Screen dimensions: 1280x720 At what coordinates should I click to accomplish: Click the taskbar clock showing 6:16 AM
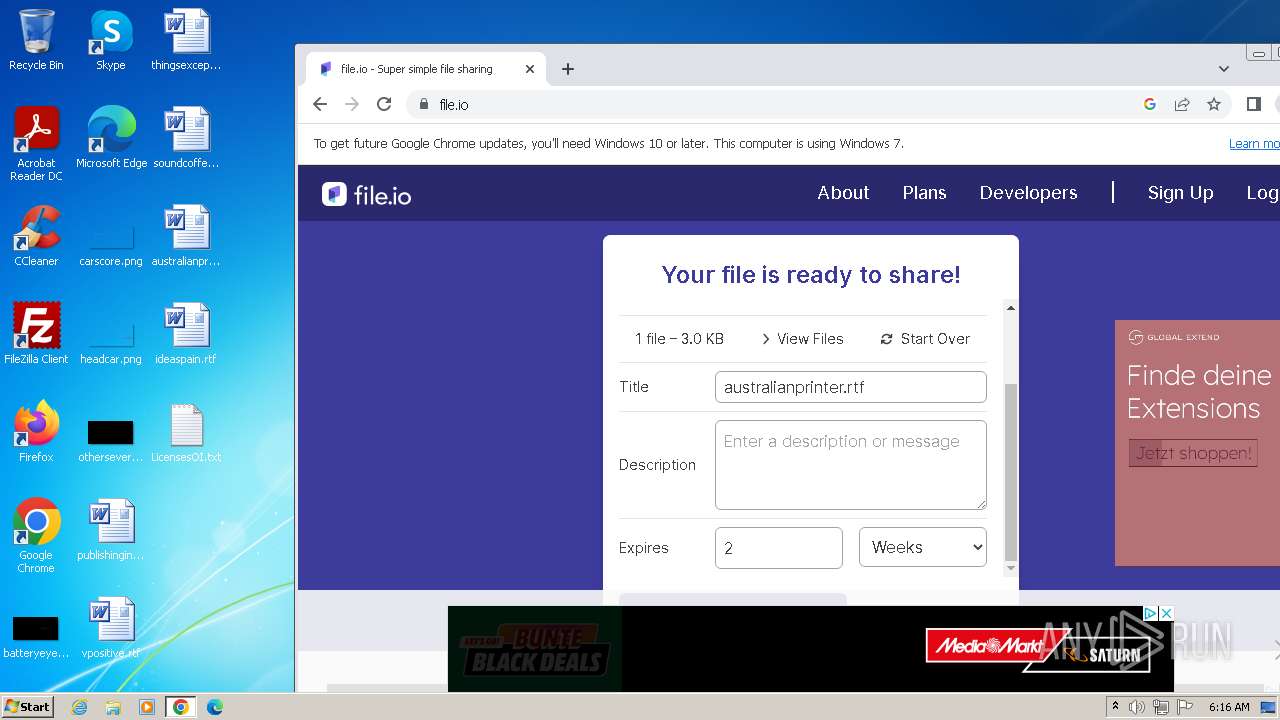point(1229,707)
